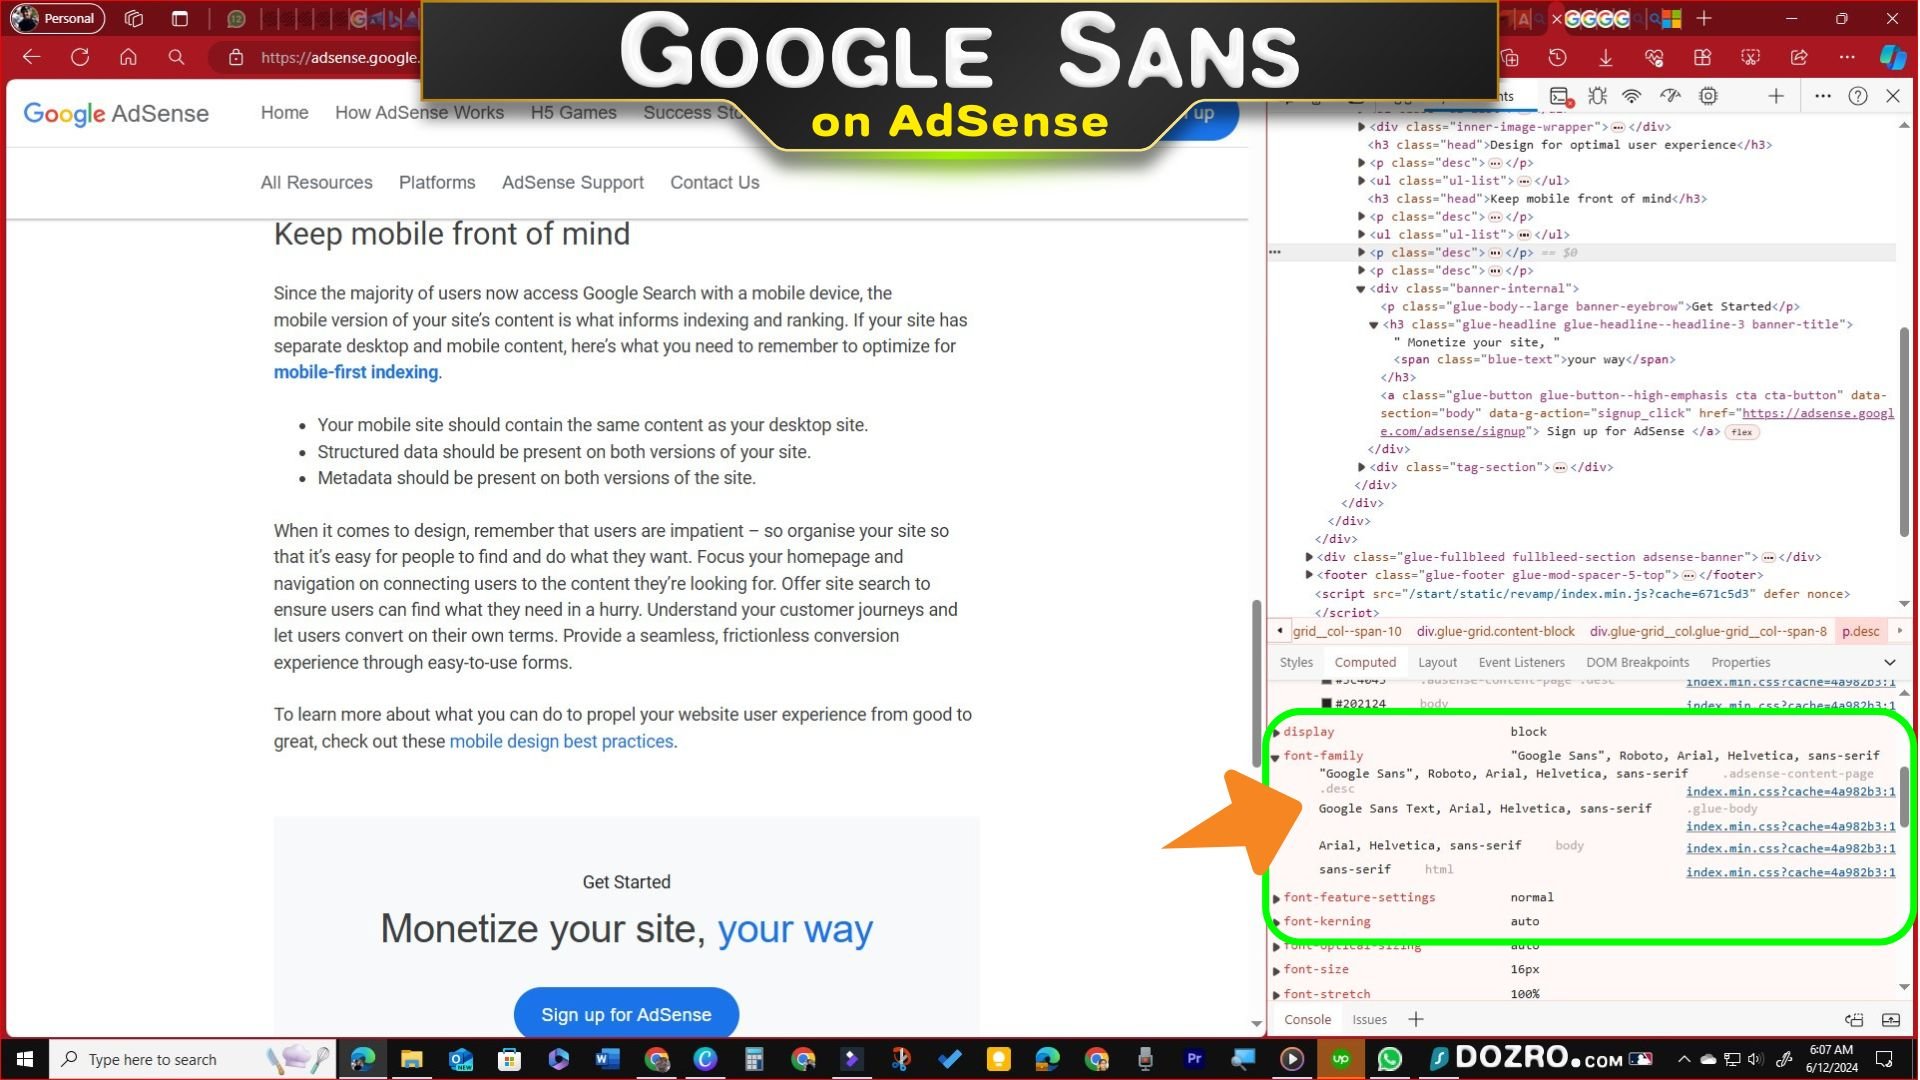Open All Resources nav item
This screenshot has height=1080, width=1920.
pyautogui.click(x=316, y=183)
